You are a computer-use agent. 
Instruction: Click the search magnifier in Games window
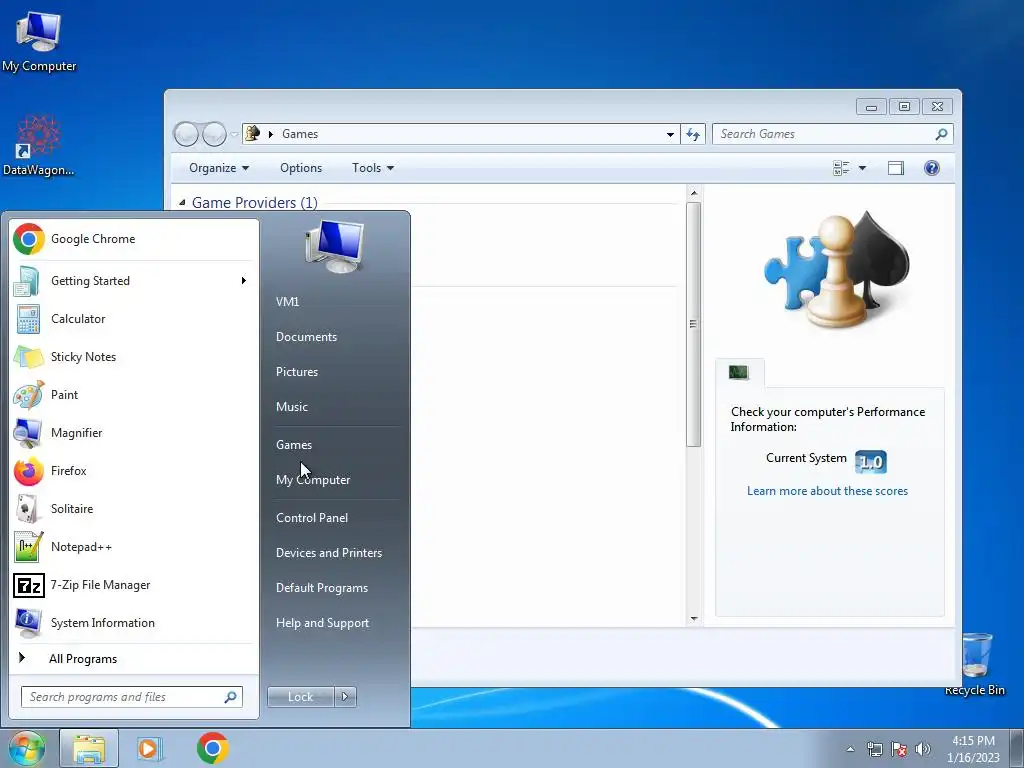click(x=941, y=134)
